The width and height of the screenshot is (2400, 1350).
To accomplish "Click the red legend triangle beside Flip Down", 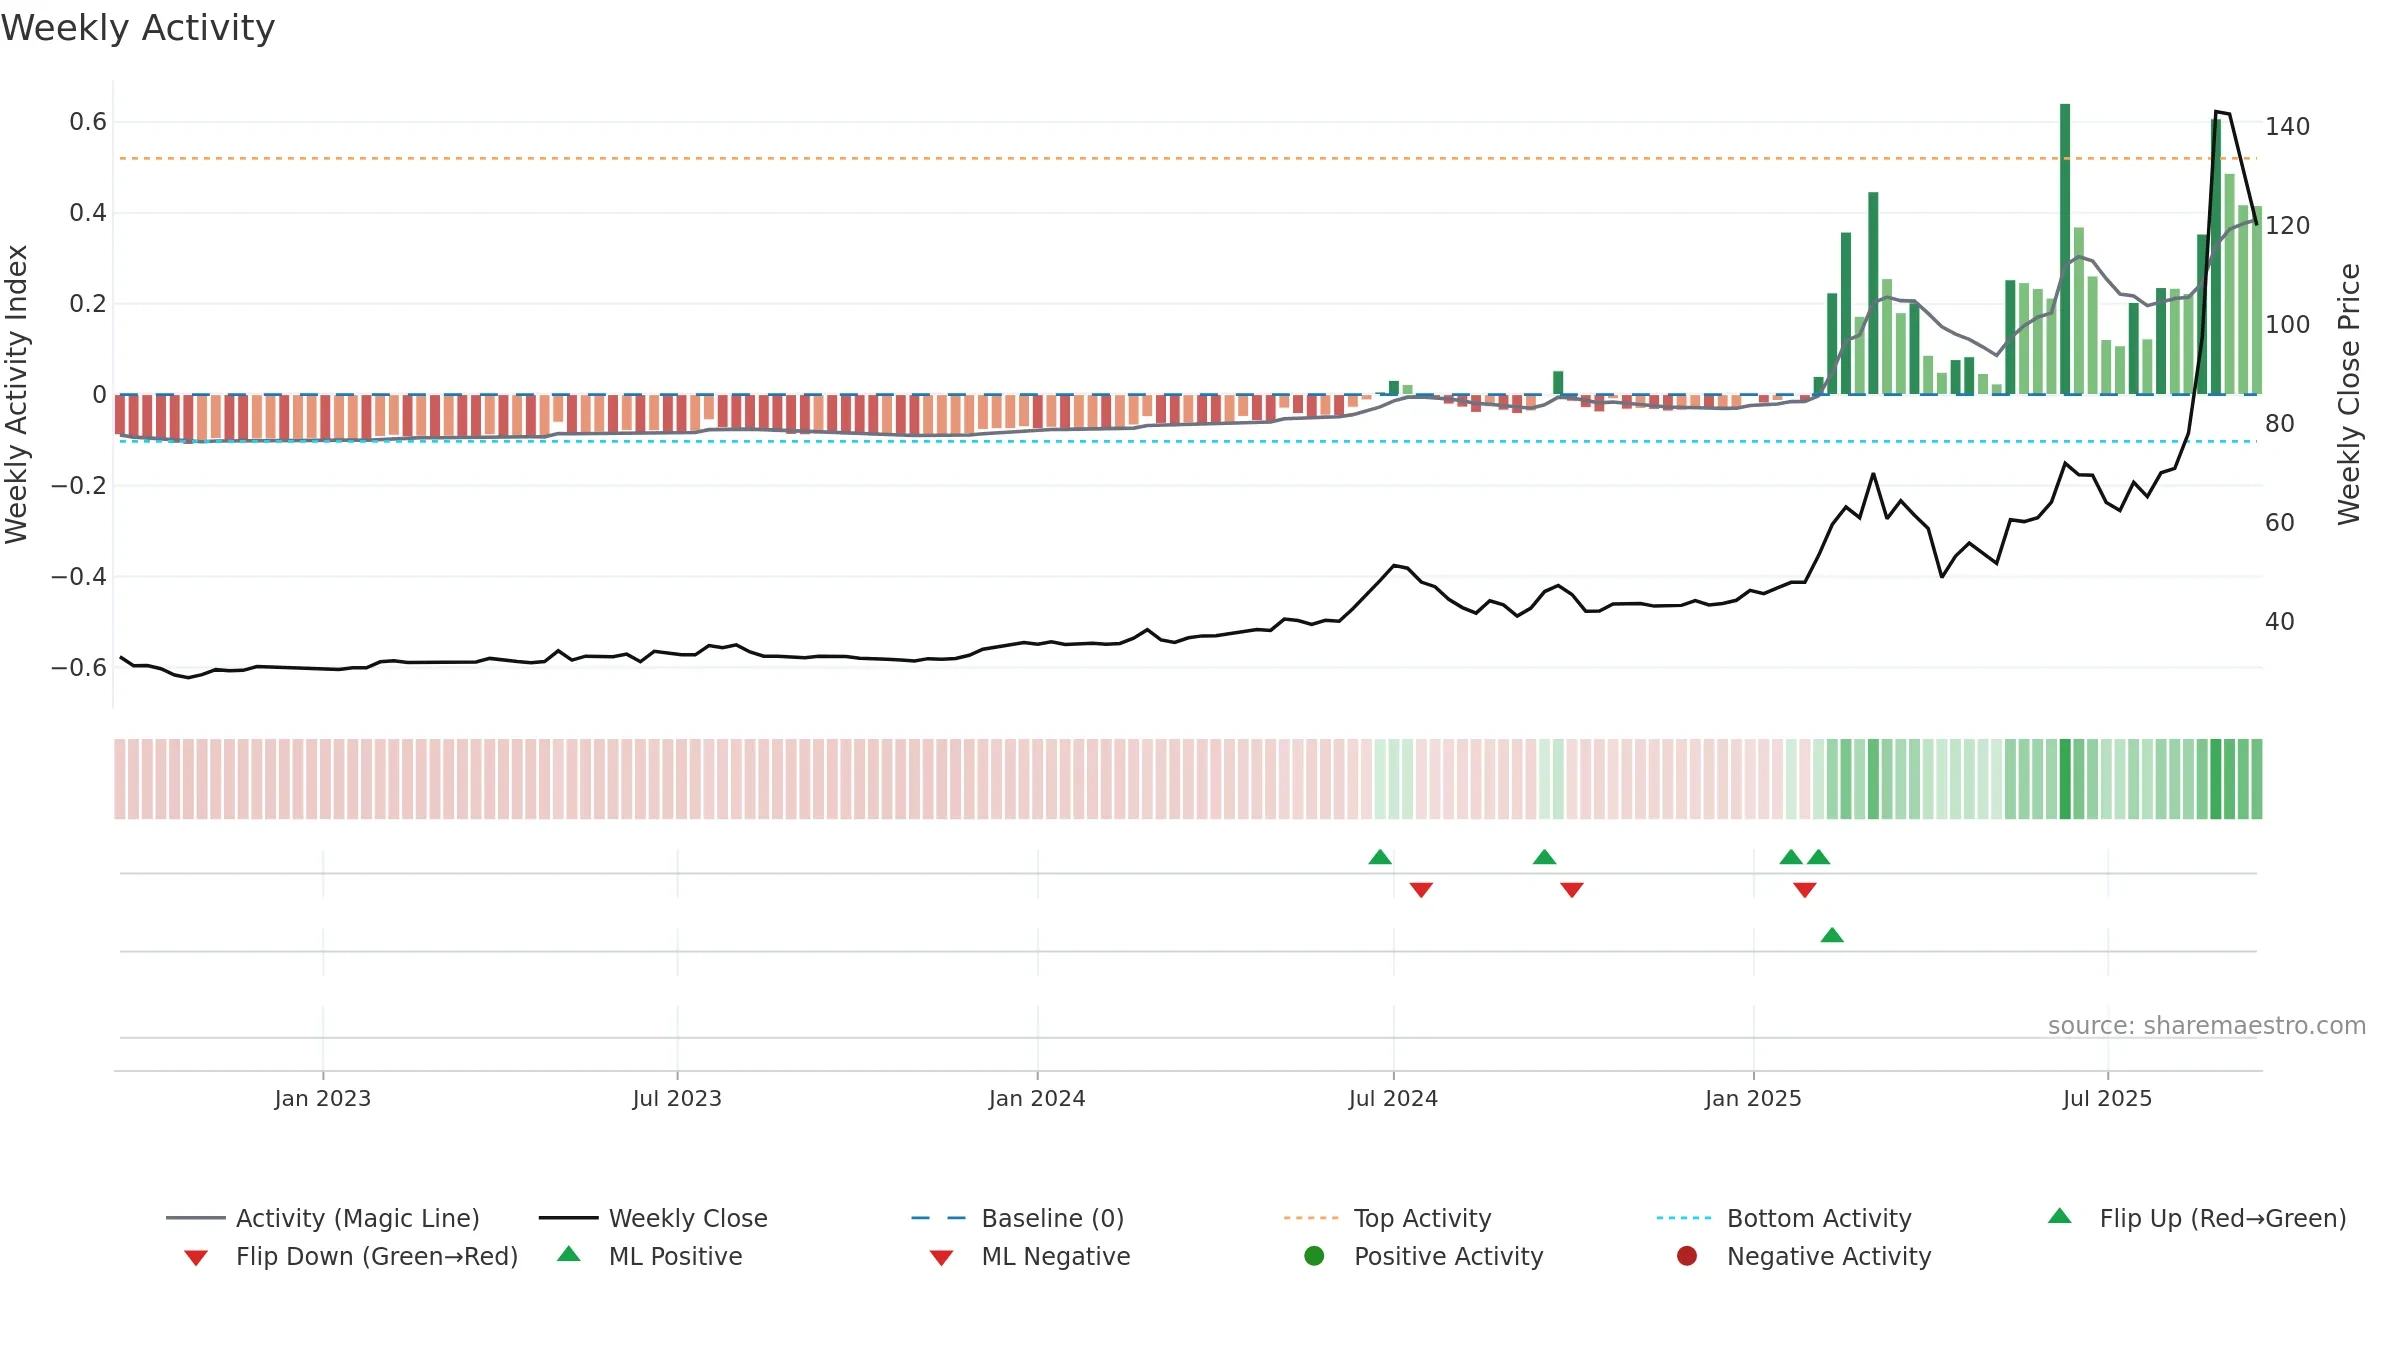I will coord(196,1258).
